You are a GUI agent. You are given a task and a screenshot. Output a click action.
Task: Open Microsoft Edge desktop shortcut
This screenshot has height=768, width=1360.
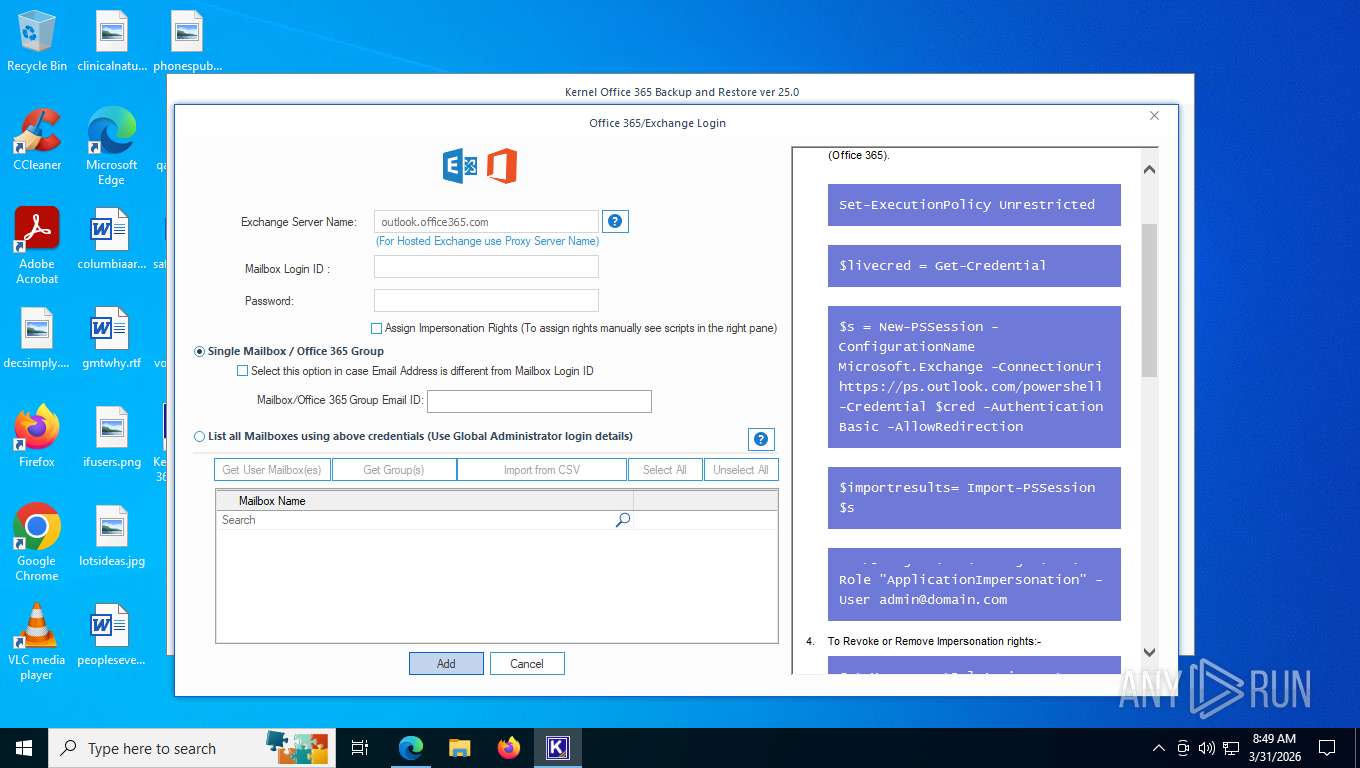[x=111, y=147]
